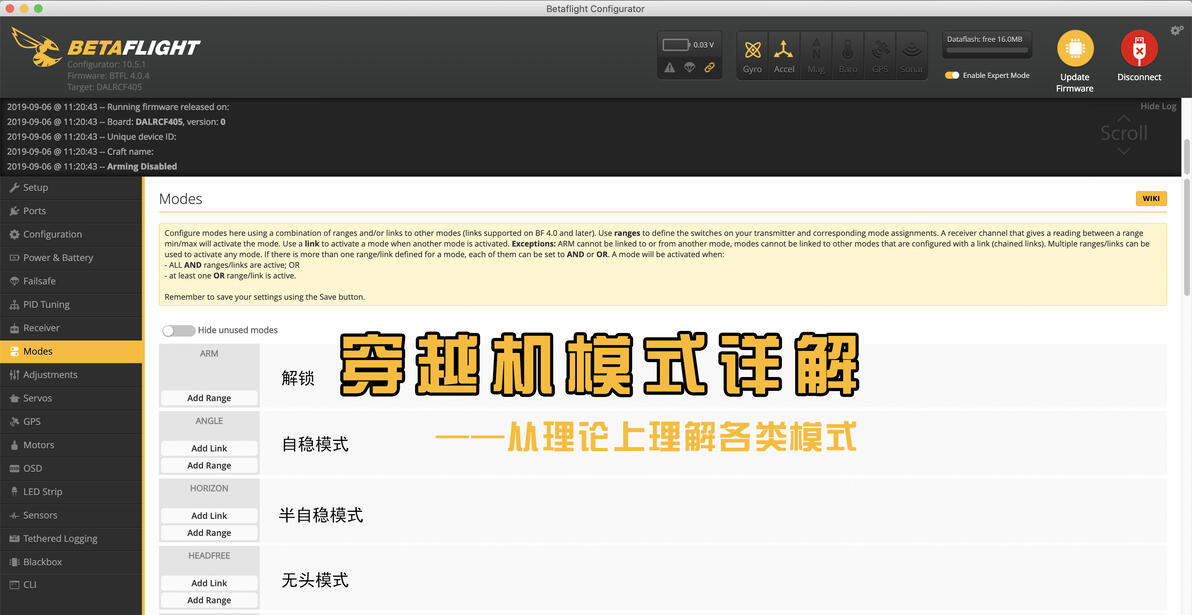Open the settings gear in the header
This screenshot has height=615, width=1192.
point(1177,30)
